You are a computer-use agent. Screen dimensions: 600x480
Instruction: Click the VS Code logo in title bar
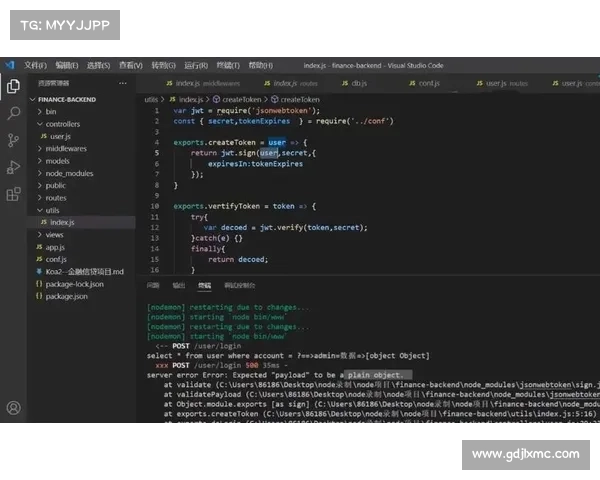(9, 65)
